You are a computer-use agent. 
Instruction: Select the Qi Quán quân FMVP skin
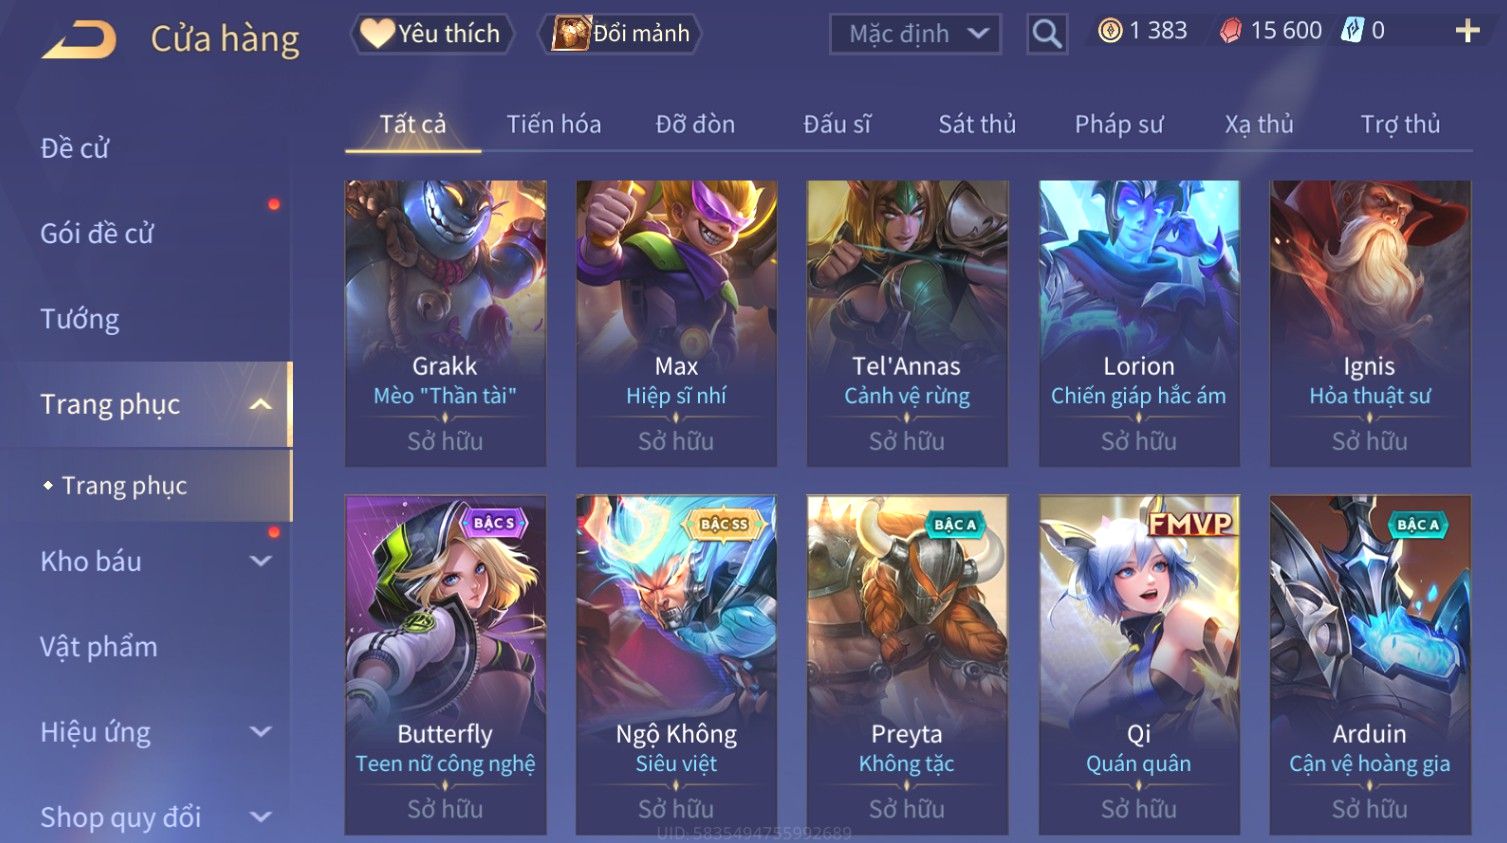click(1139, 665)
